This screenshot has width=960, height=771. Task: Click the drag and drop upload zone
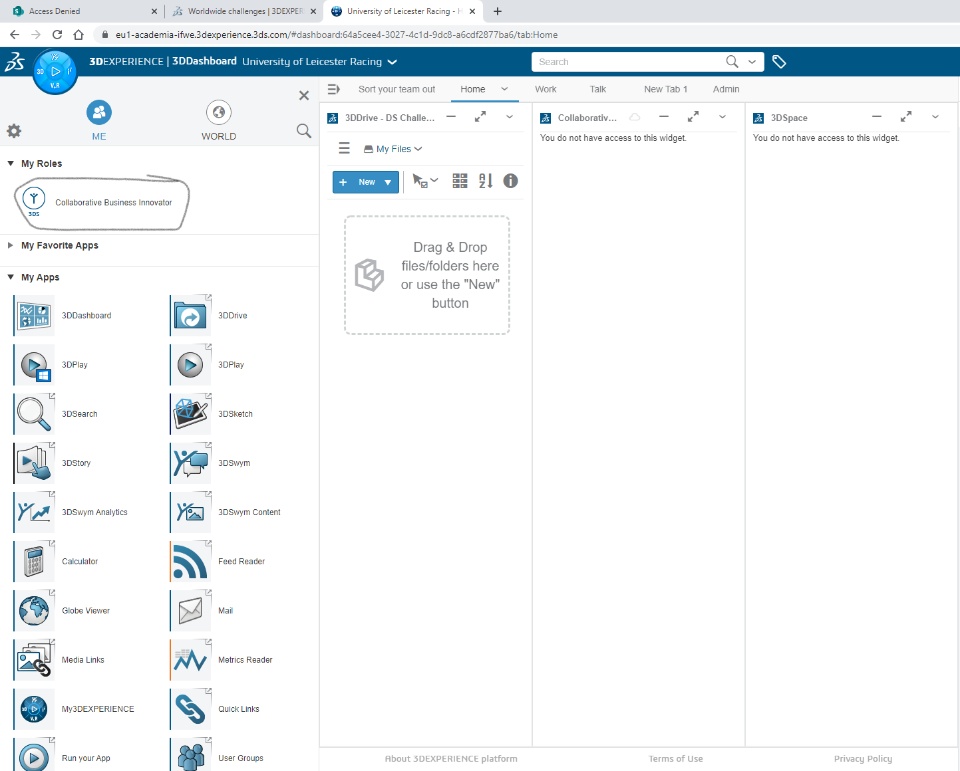(x=427, y=275)
